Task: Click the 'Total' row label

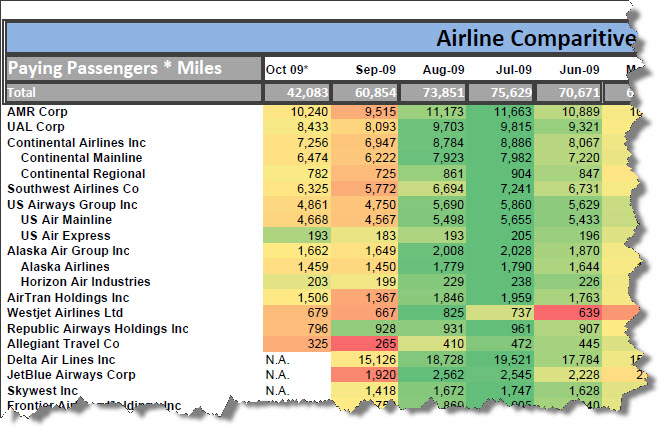Action: 134,93
